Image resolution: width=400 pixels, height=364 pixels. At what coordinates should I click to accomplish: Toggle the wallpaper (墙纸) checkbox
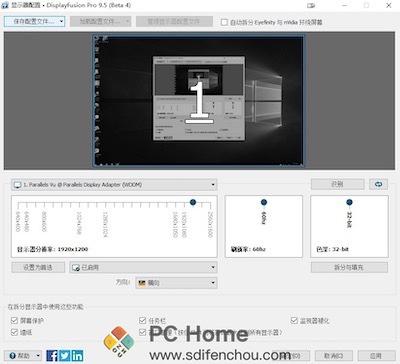(x=14, y=332)
